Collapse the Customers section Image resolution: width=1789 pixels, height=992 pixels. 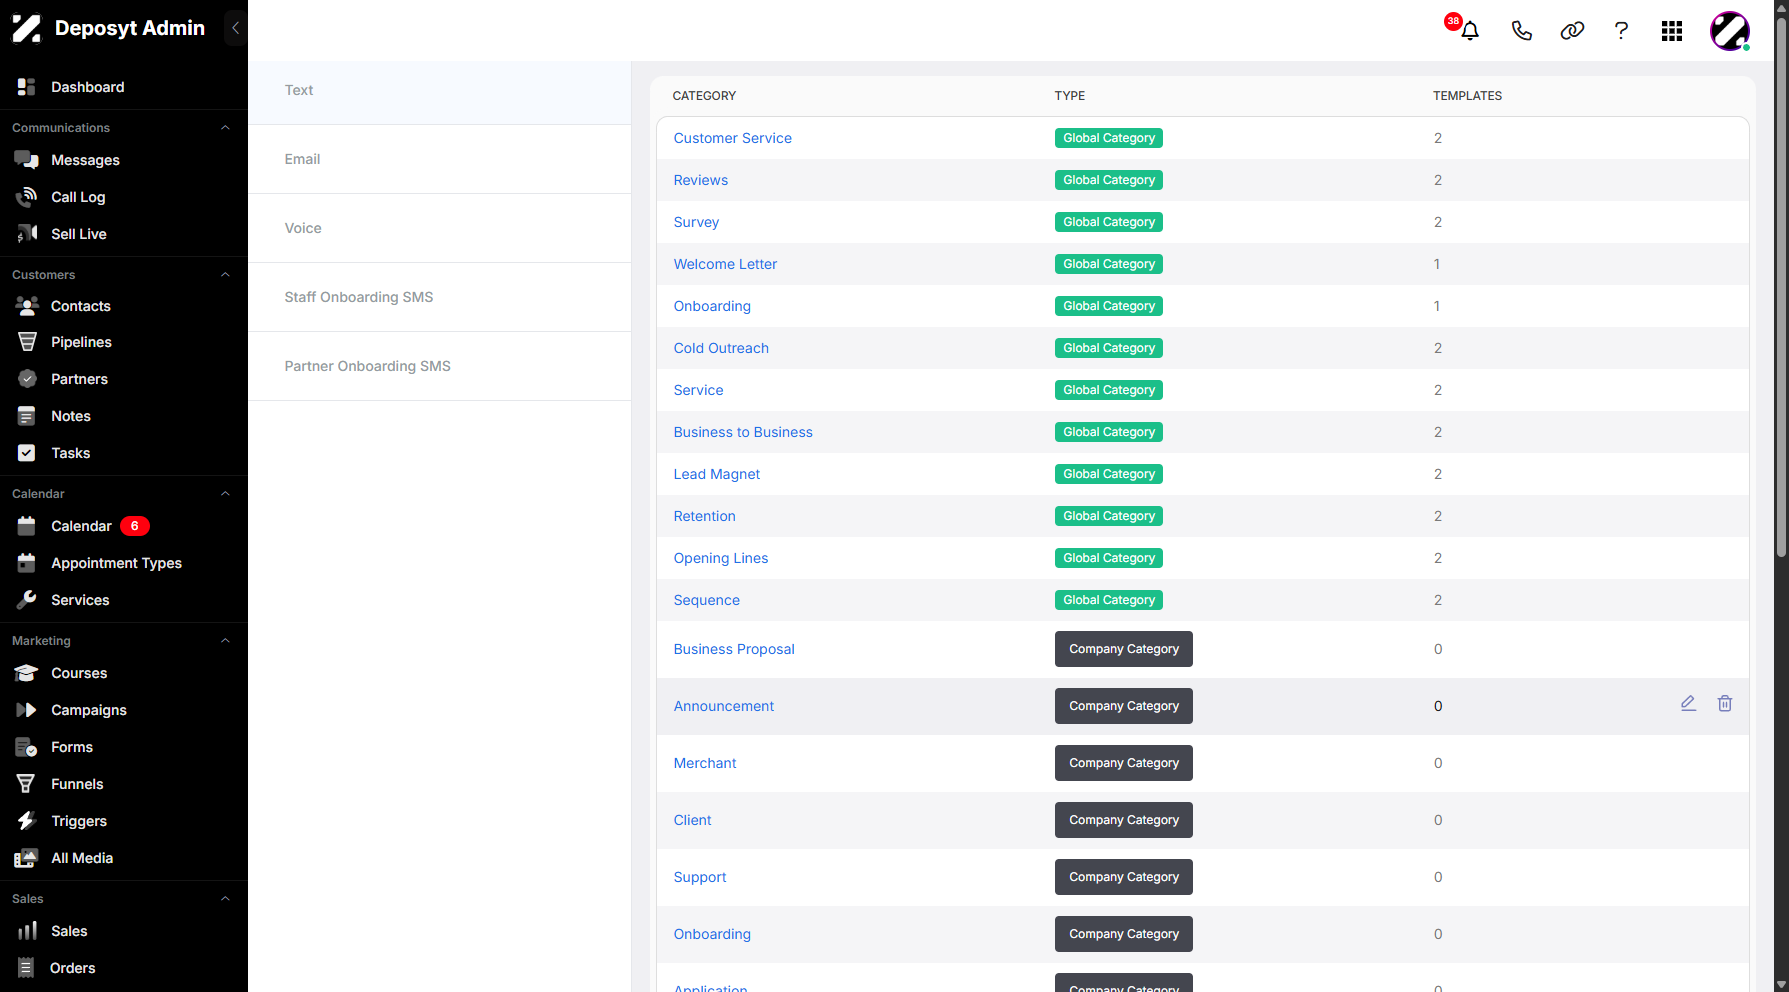(225, 275)
